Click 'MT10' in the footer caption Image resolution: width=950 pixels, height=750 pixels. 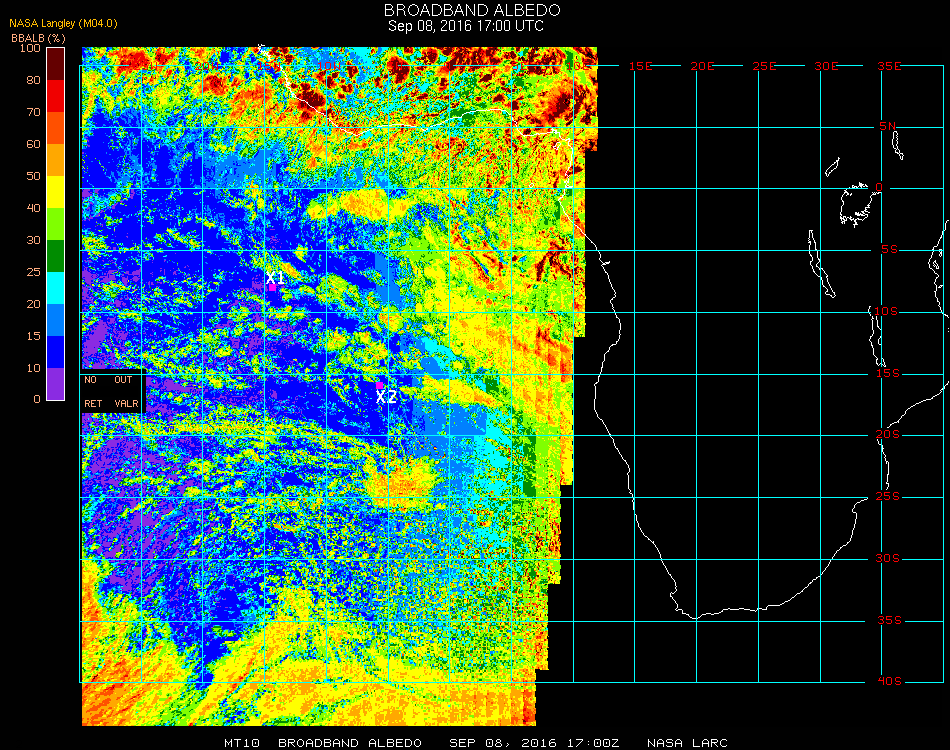pyautogui.click(x=242, y=743)
